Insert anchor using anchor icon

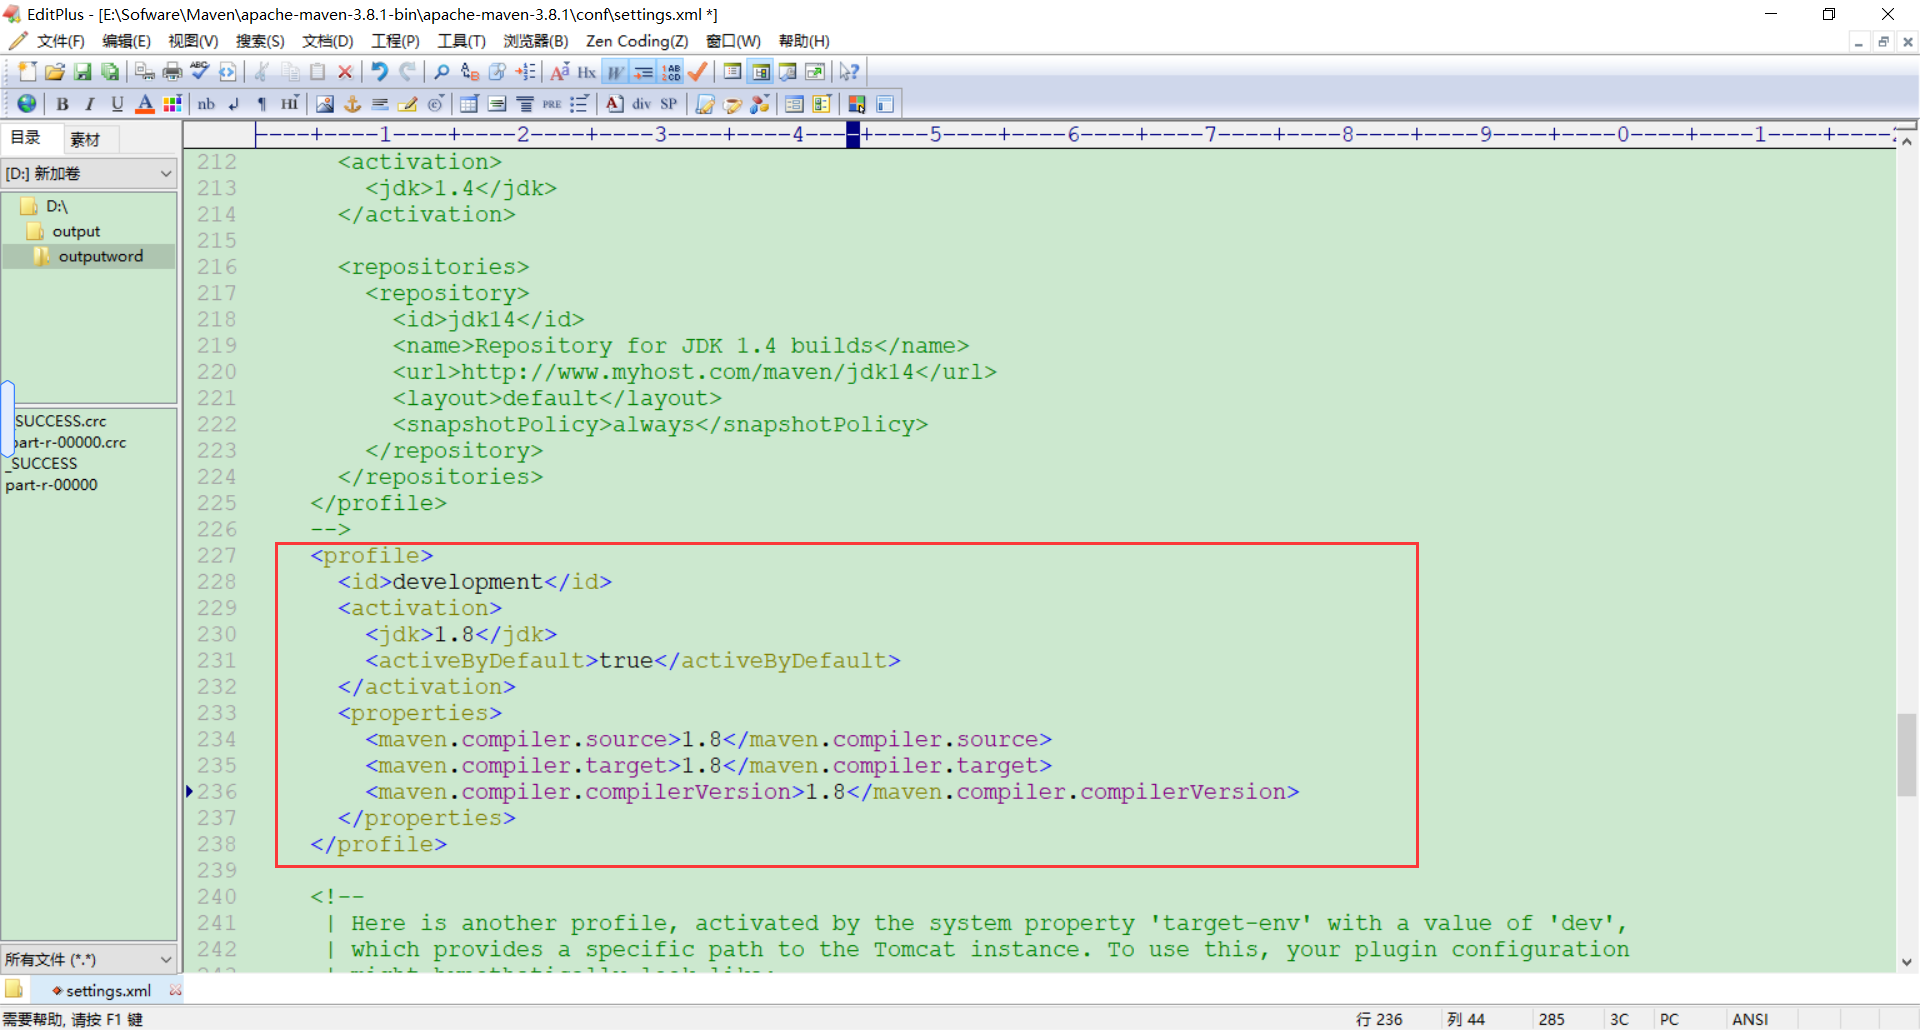point(352,104)
